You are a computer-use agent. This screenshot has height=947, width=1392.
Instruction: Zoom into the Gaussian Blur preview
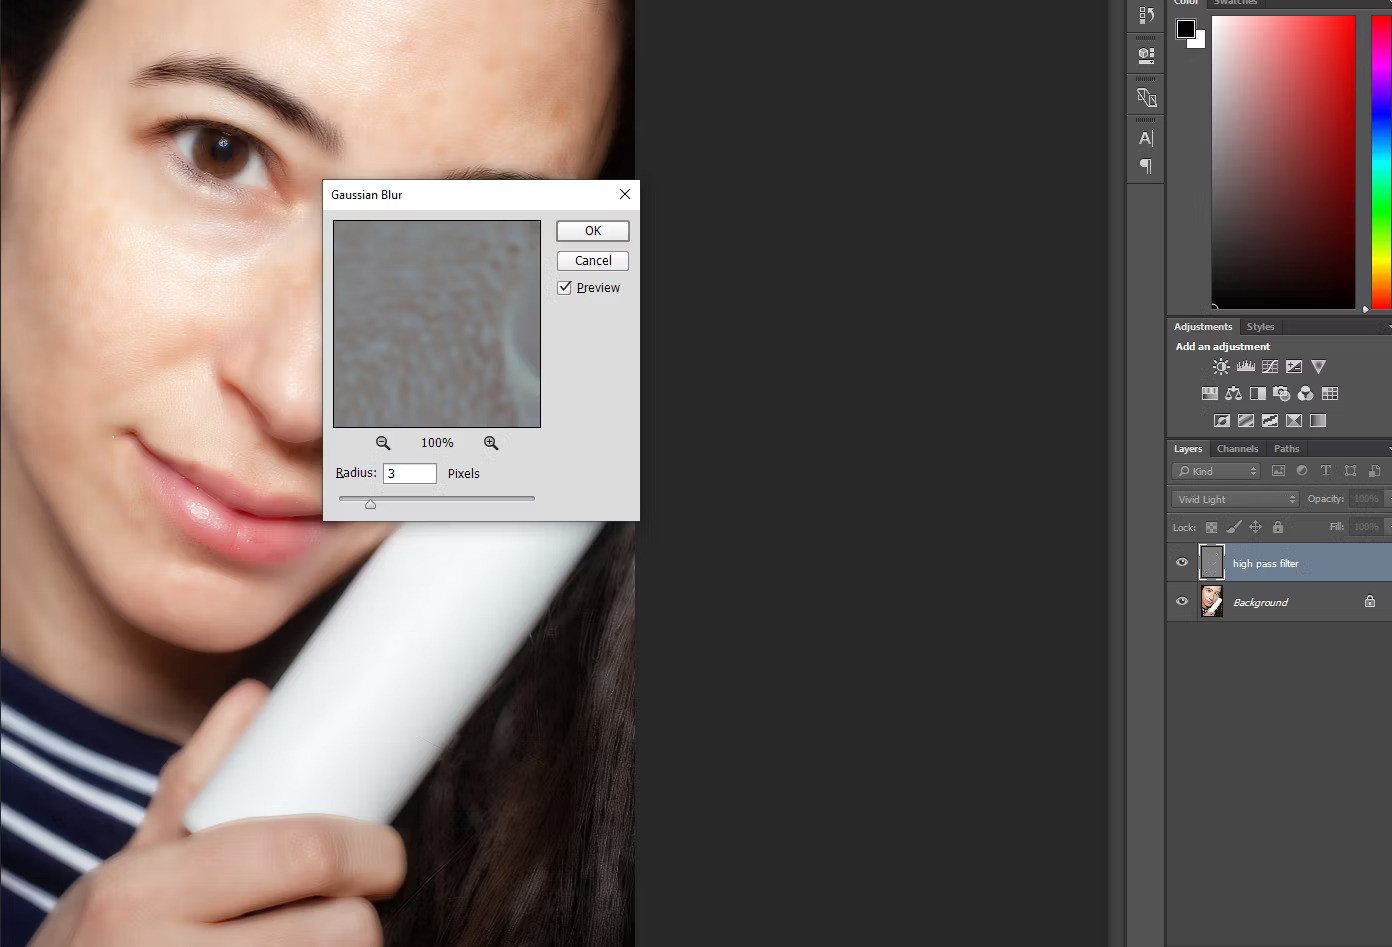491,442
